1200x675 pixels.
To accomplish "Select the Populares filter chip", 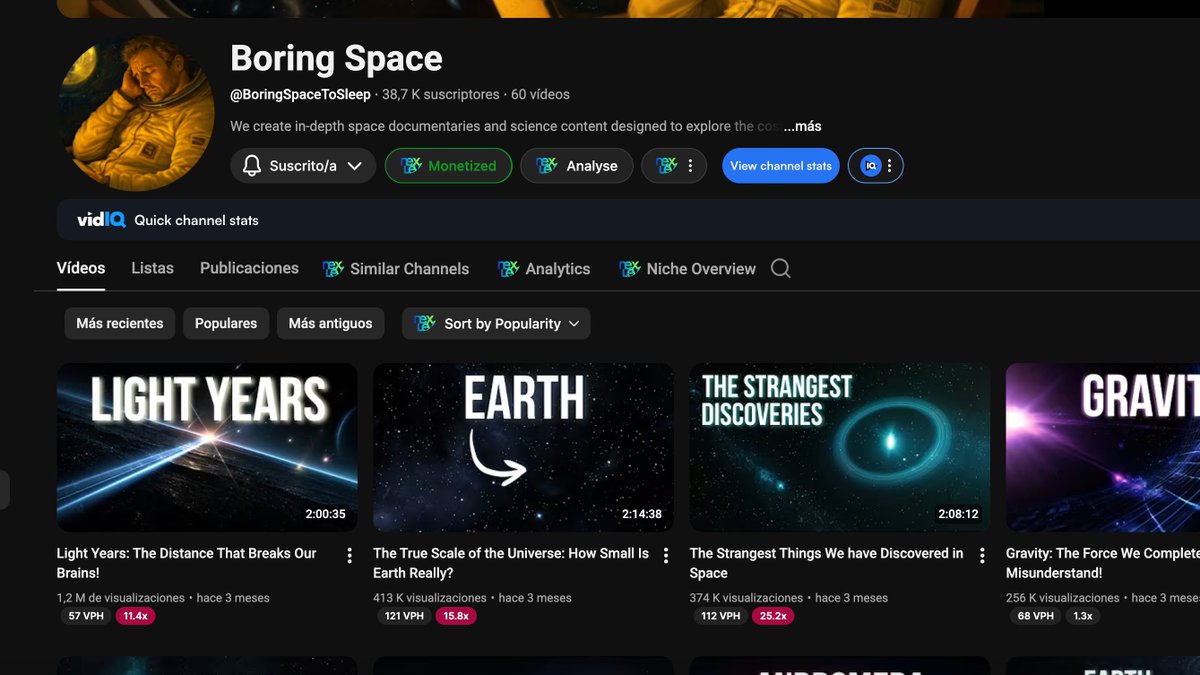I will click(226, 323).
